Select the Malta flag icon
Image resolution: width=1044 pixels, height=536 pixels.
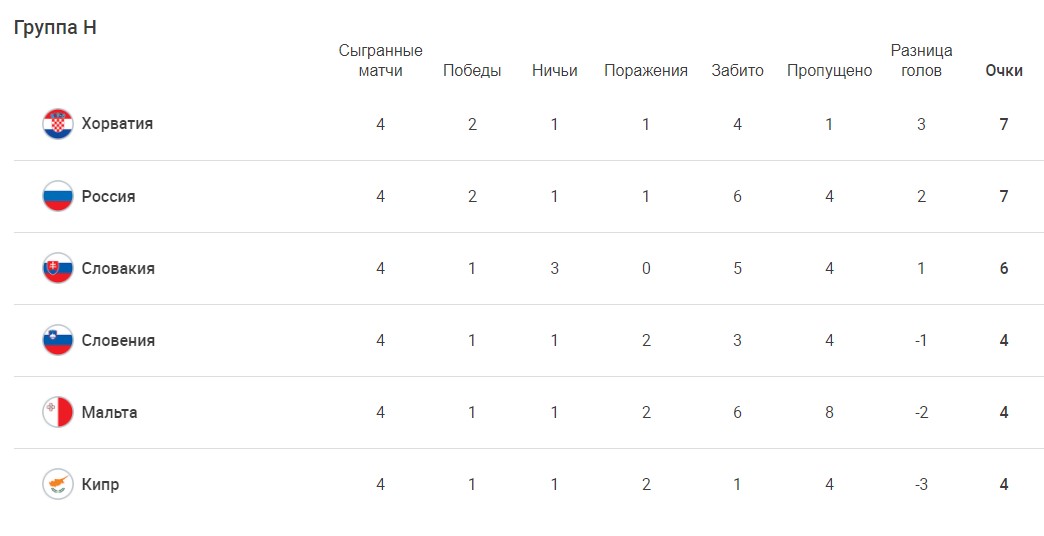point(58,412)
